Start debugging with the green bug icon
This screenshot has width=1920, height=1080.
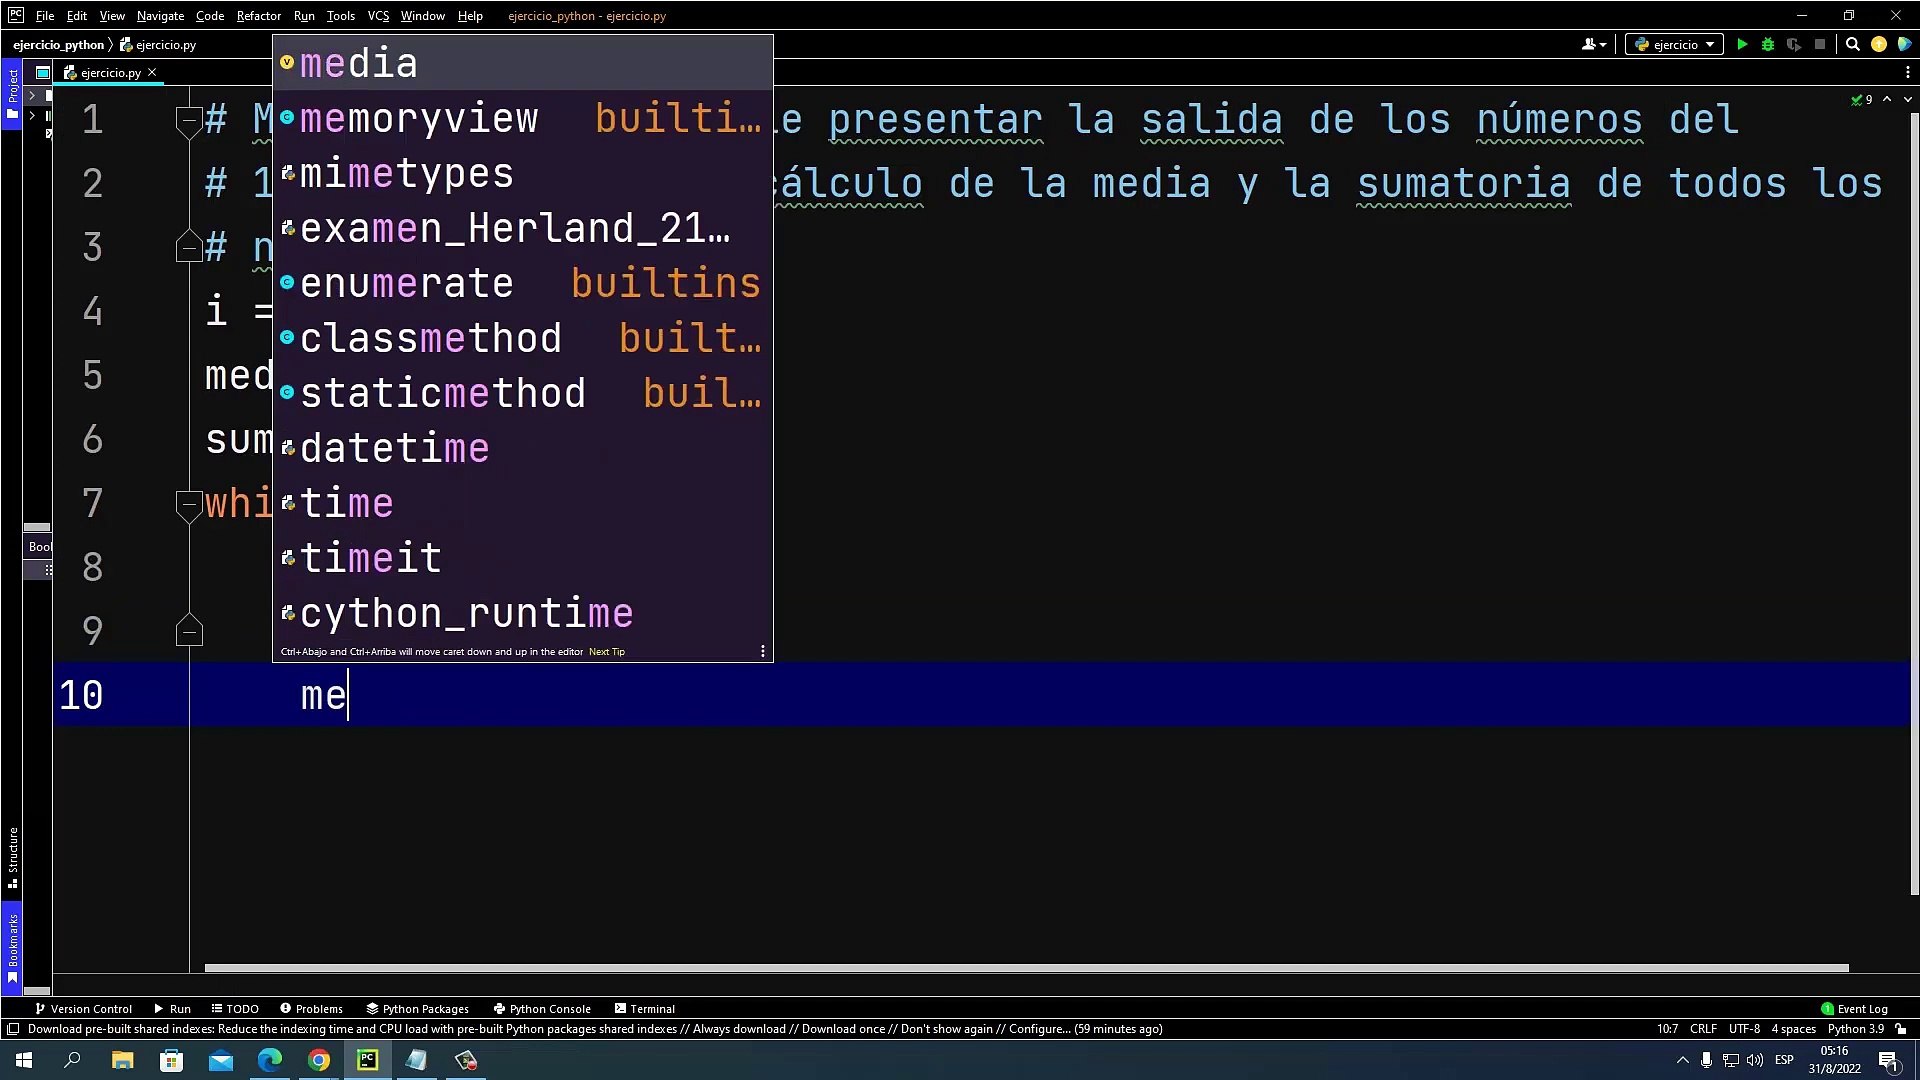click(x=1768, y=44)
